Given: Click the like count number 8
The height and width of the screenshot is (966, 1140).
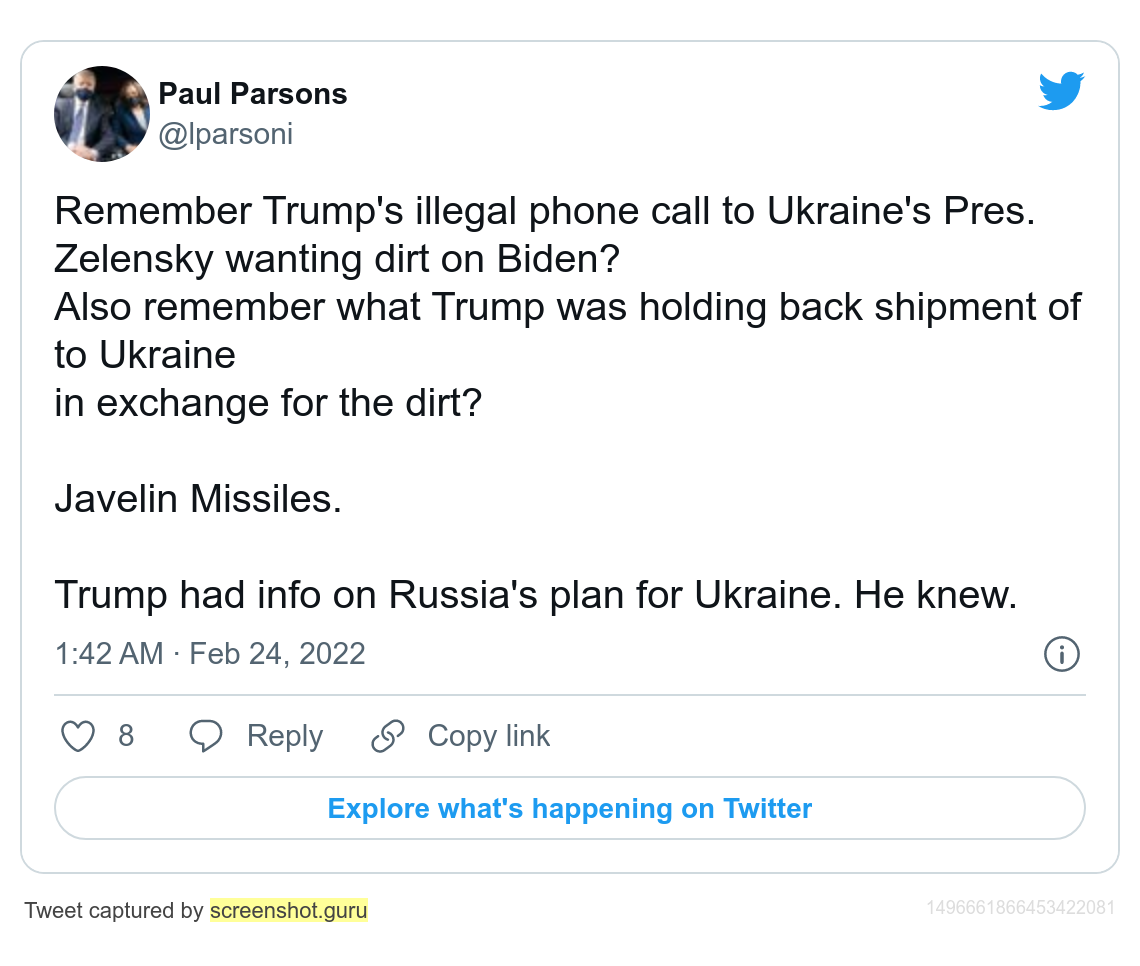Looking at the screenshot, I should point(126,736).
